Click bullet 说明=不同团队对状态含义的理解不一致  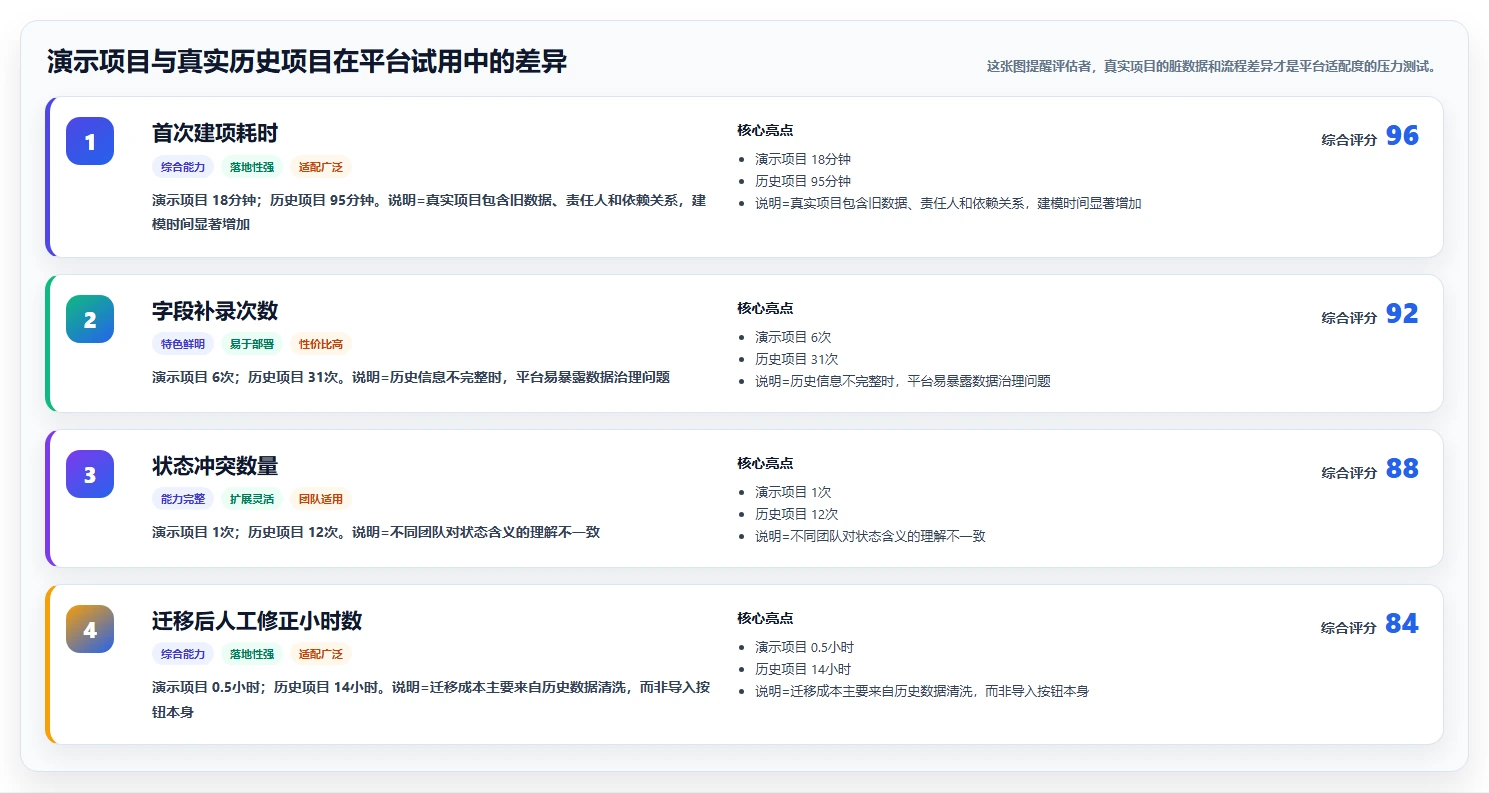pos(870,536)
